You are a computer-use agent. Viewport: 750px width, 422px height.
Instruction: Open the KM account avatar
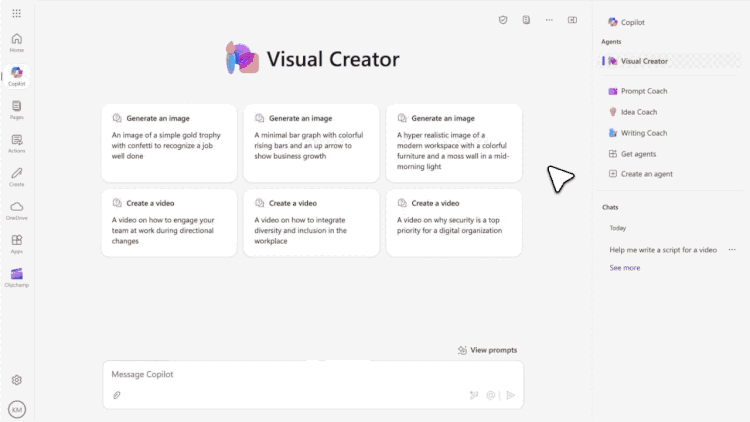(17, 410)
